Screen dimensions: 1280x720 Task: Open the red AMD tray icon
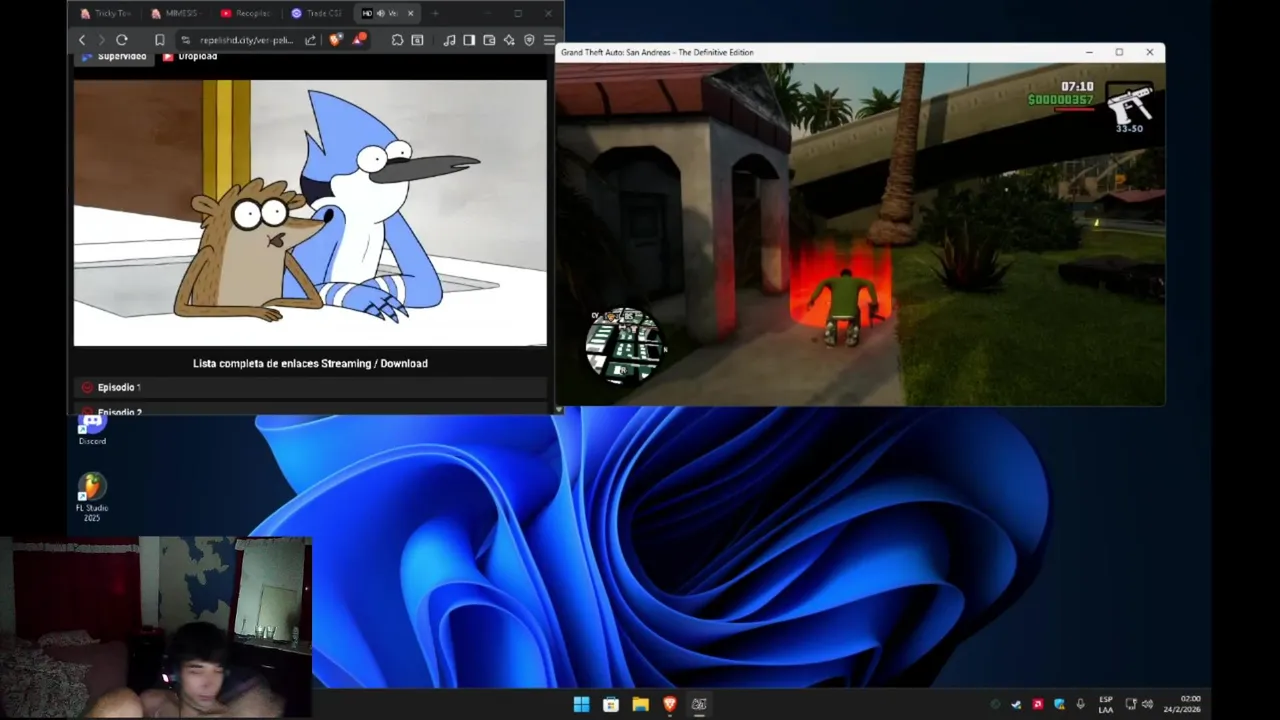point(1038,704)
